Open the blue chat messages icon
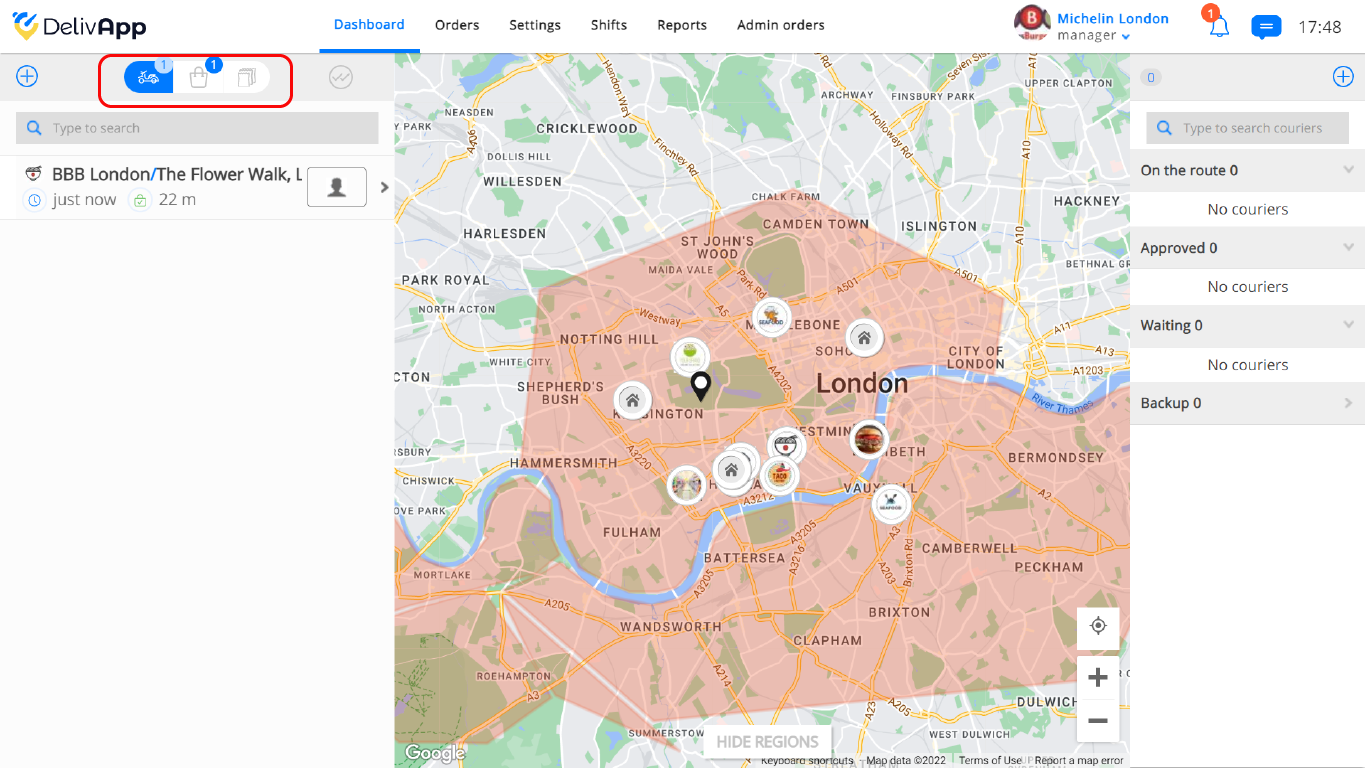Screen dimensions: 1365x768 1266,27
